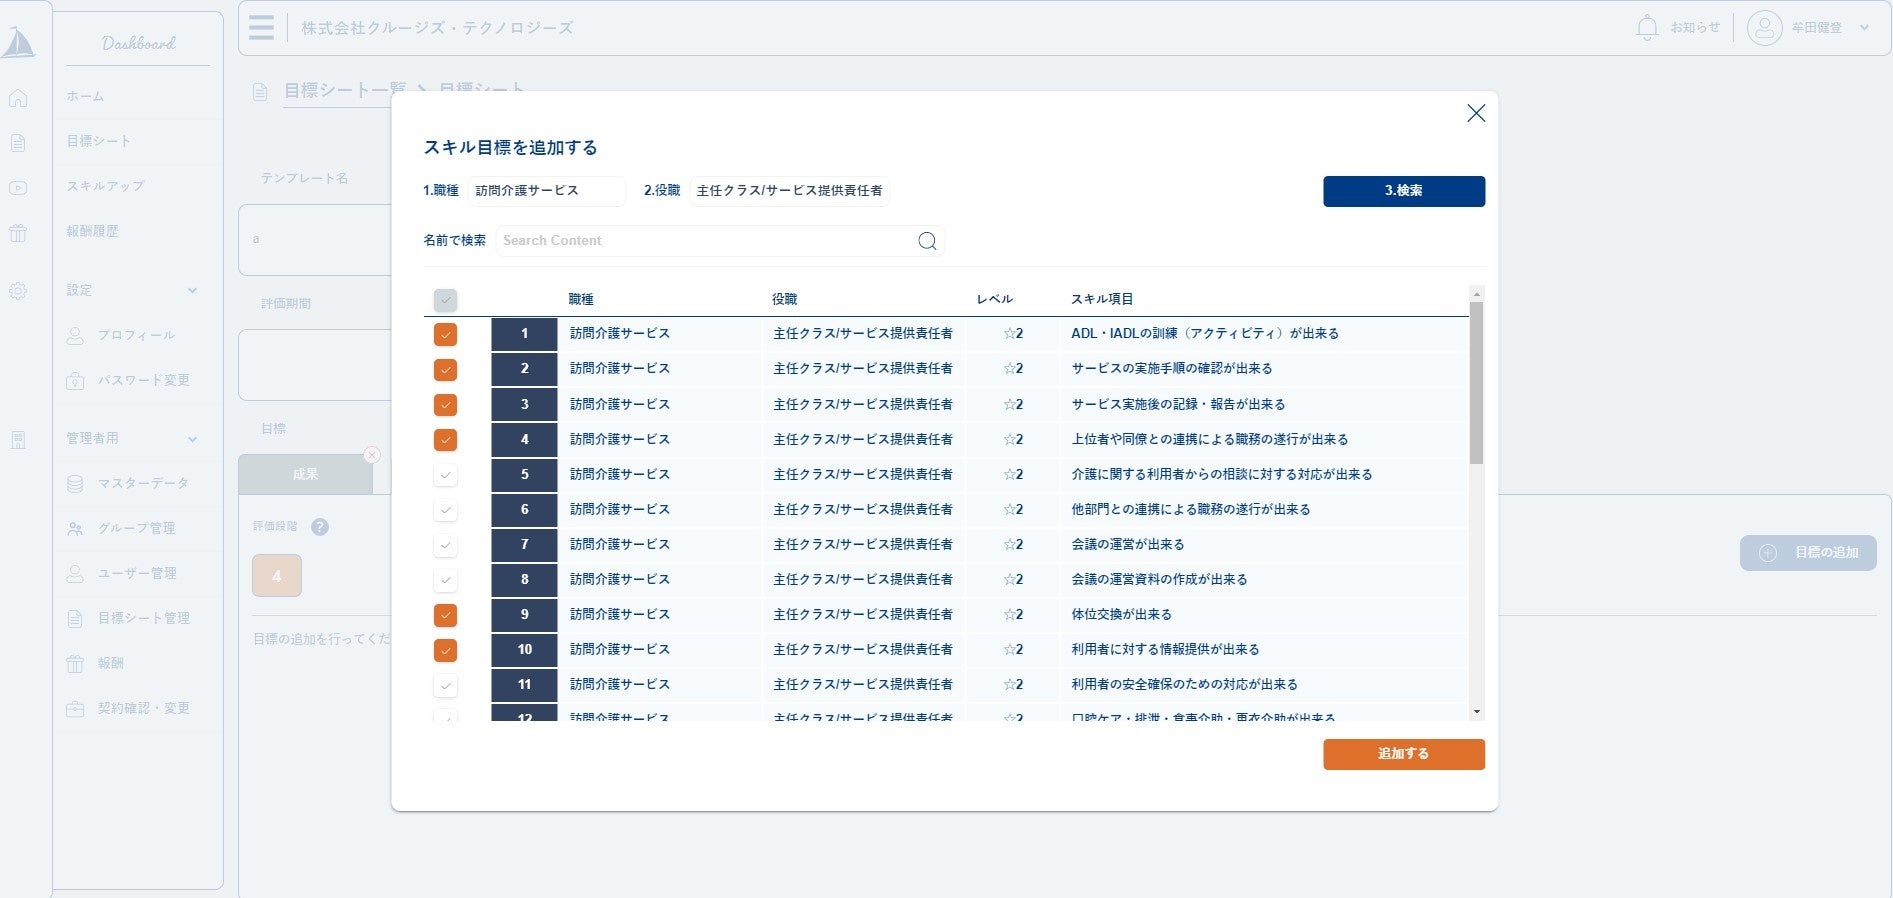Click the home icon in the narrow sidebar
The image size is (1893, 898).
point(18,98)
